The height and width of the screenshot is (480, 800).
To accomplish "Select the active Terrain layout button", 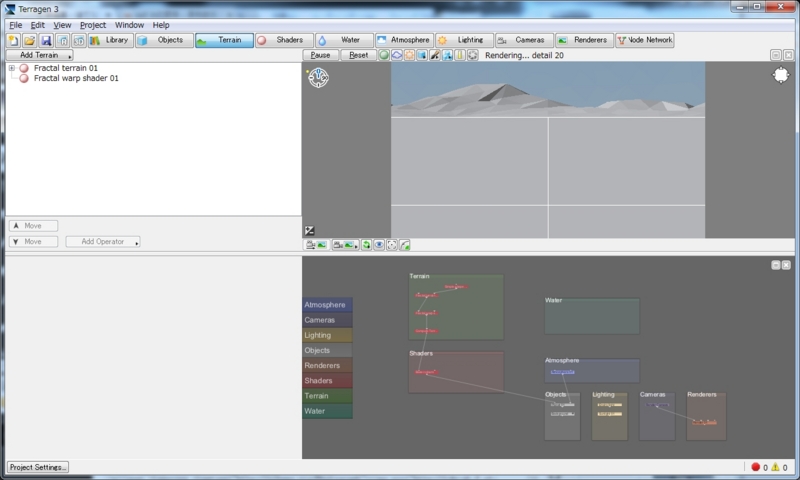I will (224, 40).
